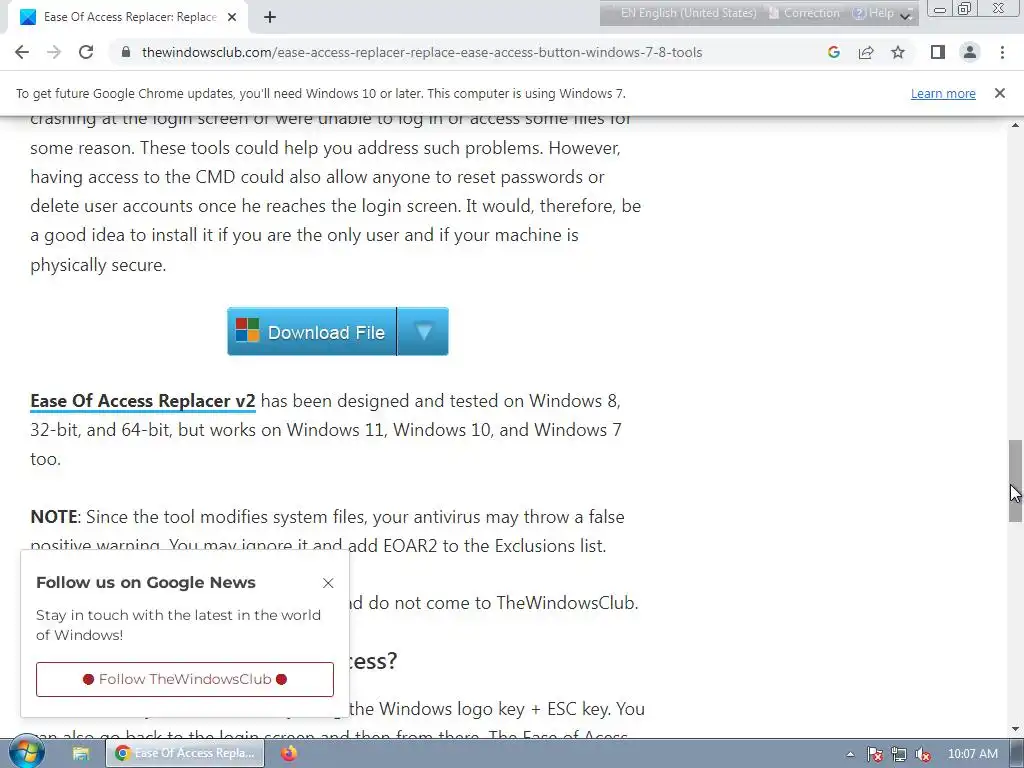Open the Windows Start menu
Viewport: 1024px width, 768px height.
click(27, 753)
